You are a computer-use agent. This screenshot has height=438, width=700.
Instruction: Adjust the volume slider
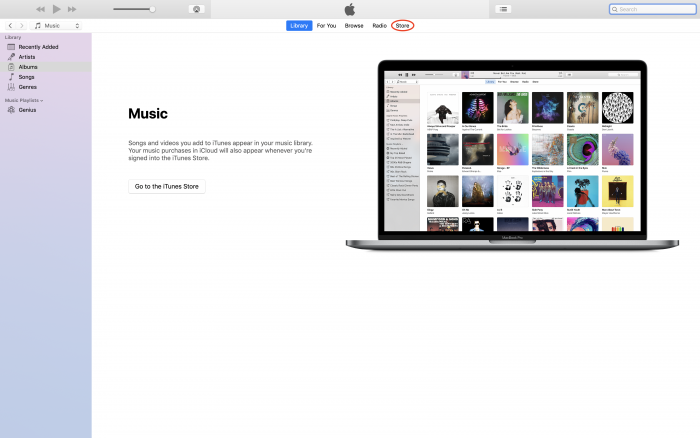click(152, 9)
